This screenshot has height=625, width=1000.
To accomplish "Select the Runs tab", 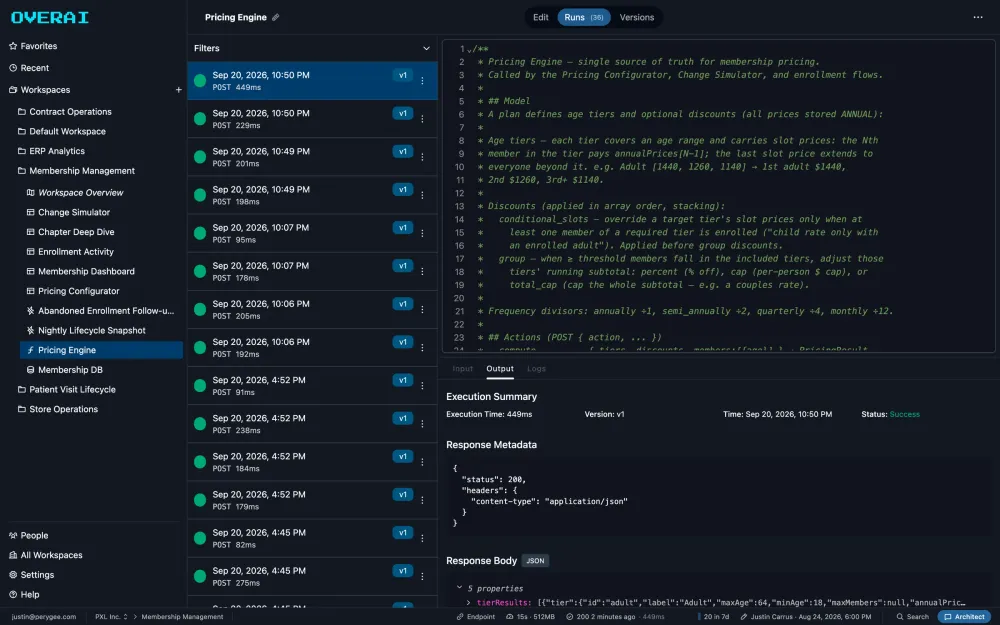I will [x=584, y=17].
